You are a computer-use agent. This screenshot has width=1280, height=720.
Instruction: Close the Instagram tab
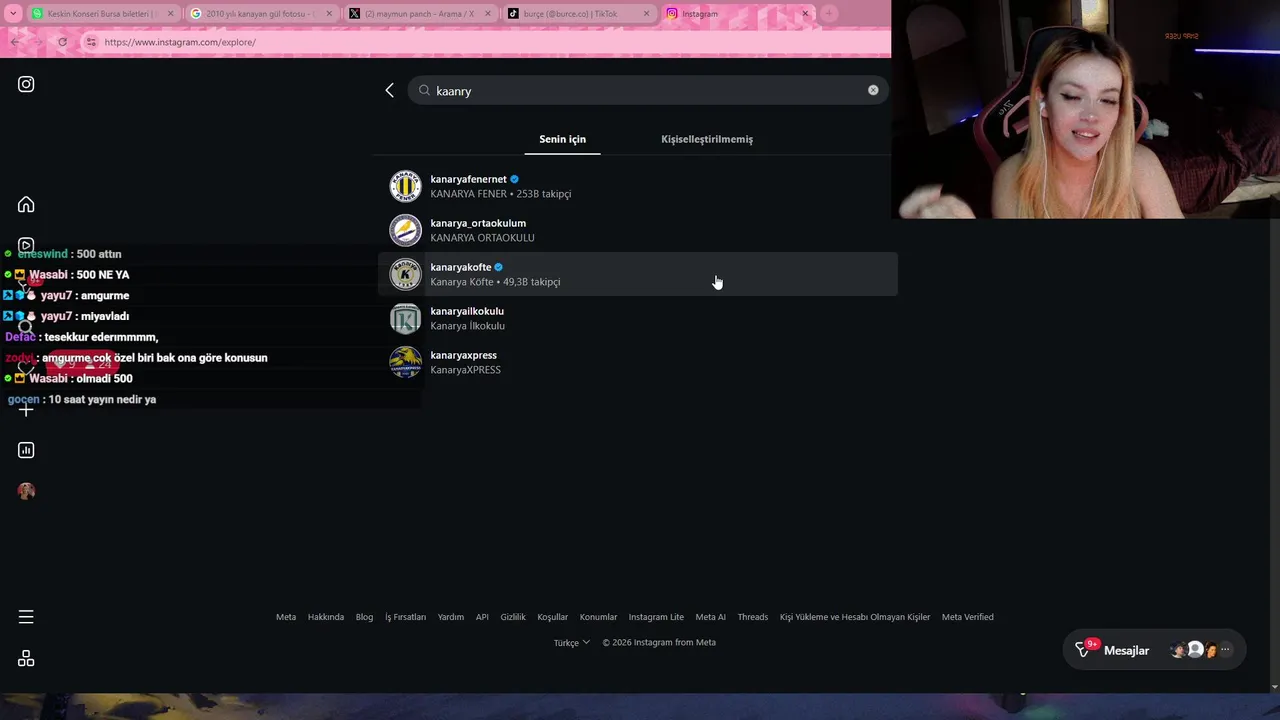point(805,14)
